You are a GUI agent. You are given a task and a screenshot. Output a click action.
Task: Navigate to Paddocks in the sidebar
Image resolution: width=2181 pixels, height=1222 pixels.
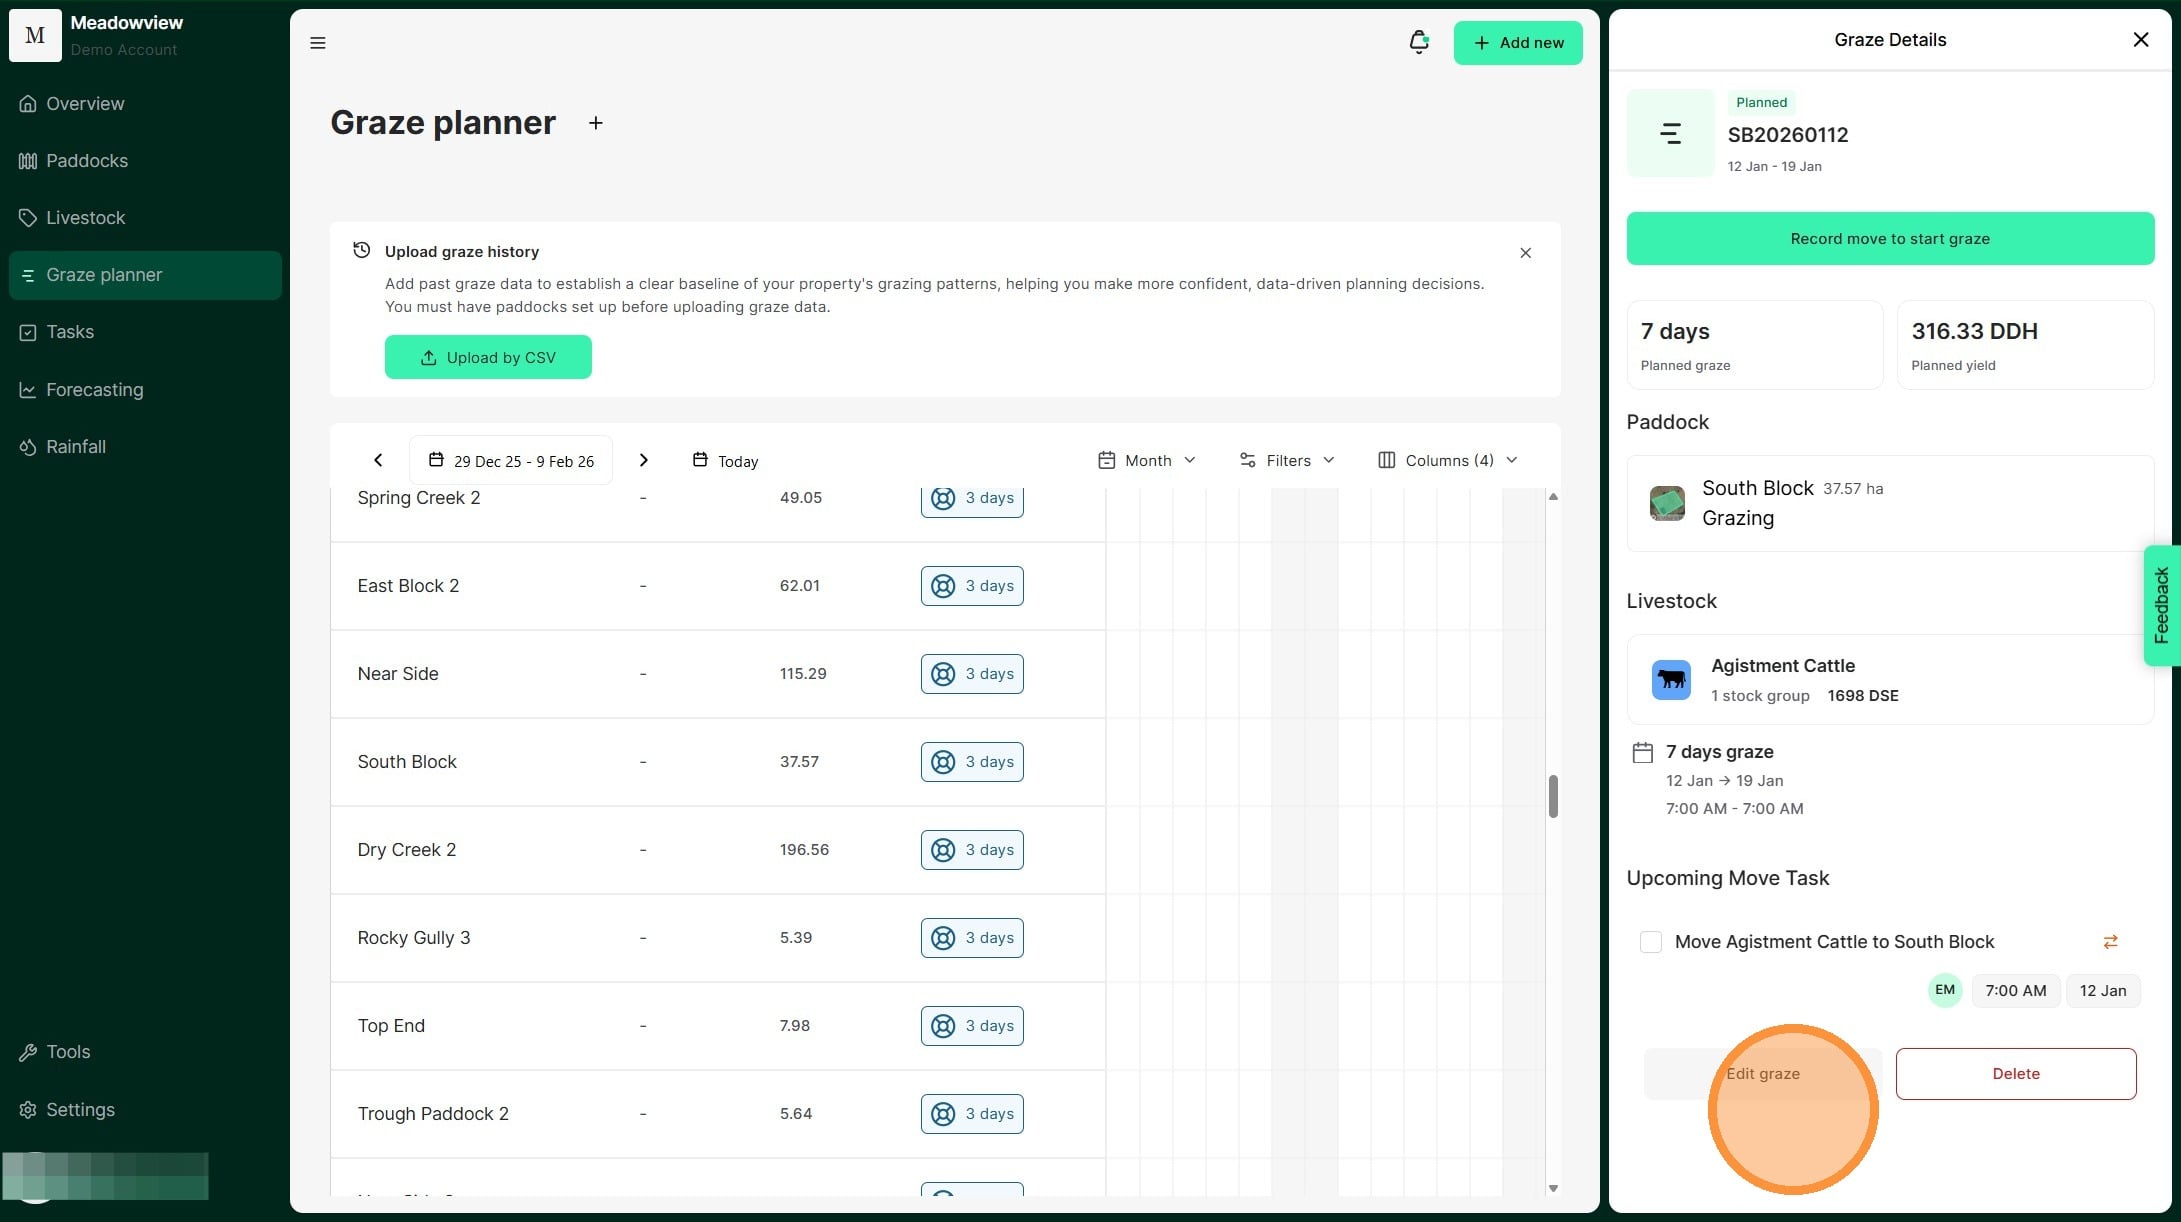(x=86, y=161)
